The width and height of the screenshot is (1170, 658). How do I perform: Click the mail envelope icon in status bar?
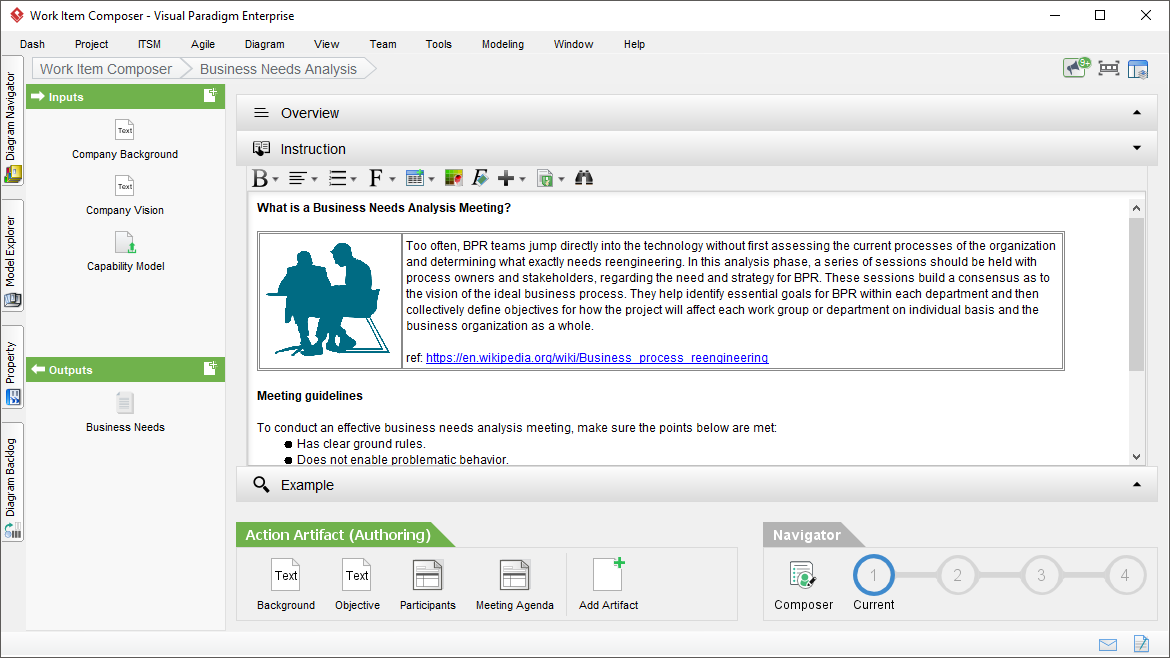pyautogui.click(x=1108, y=644)
